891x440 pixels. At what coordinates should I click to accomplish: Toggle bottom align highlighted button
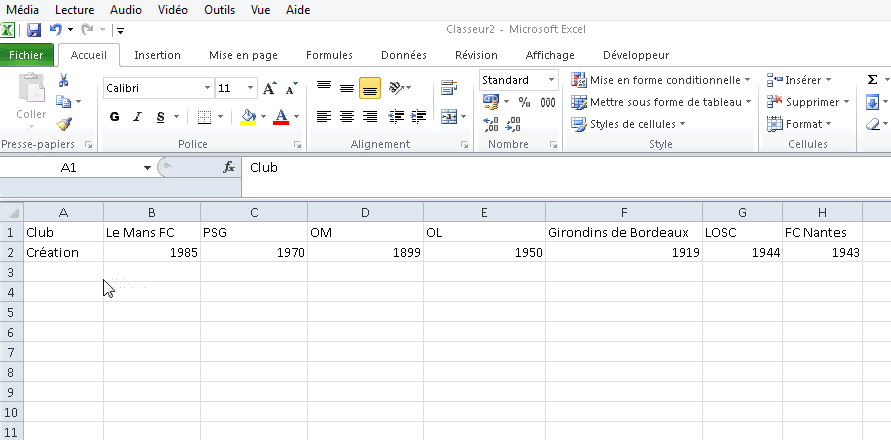click(x=370, y=88)
